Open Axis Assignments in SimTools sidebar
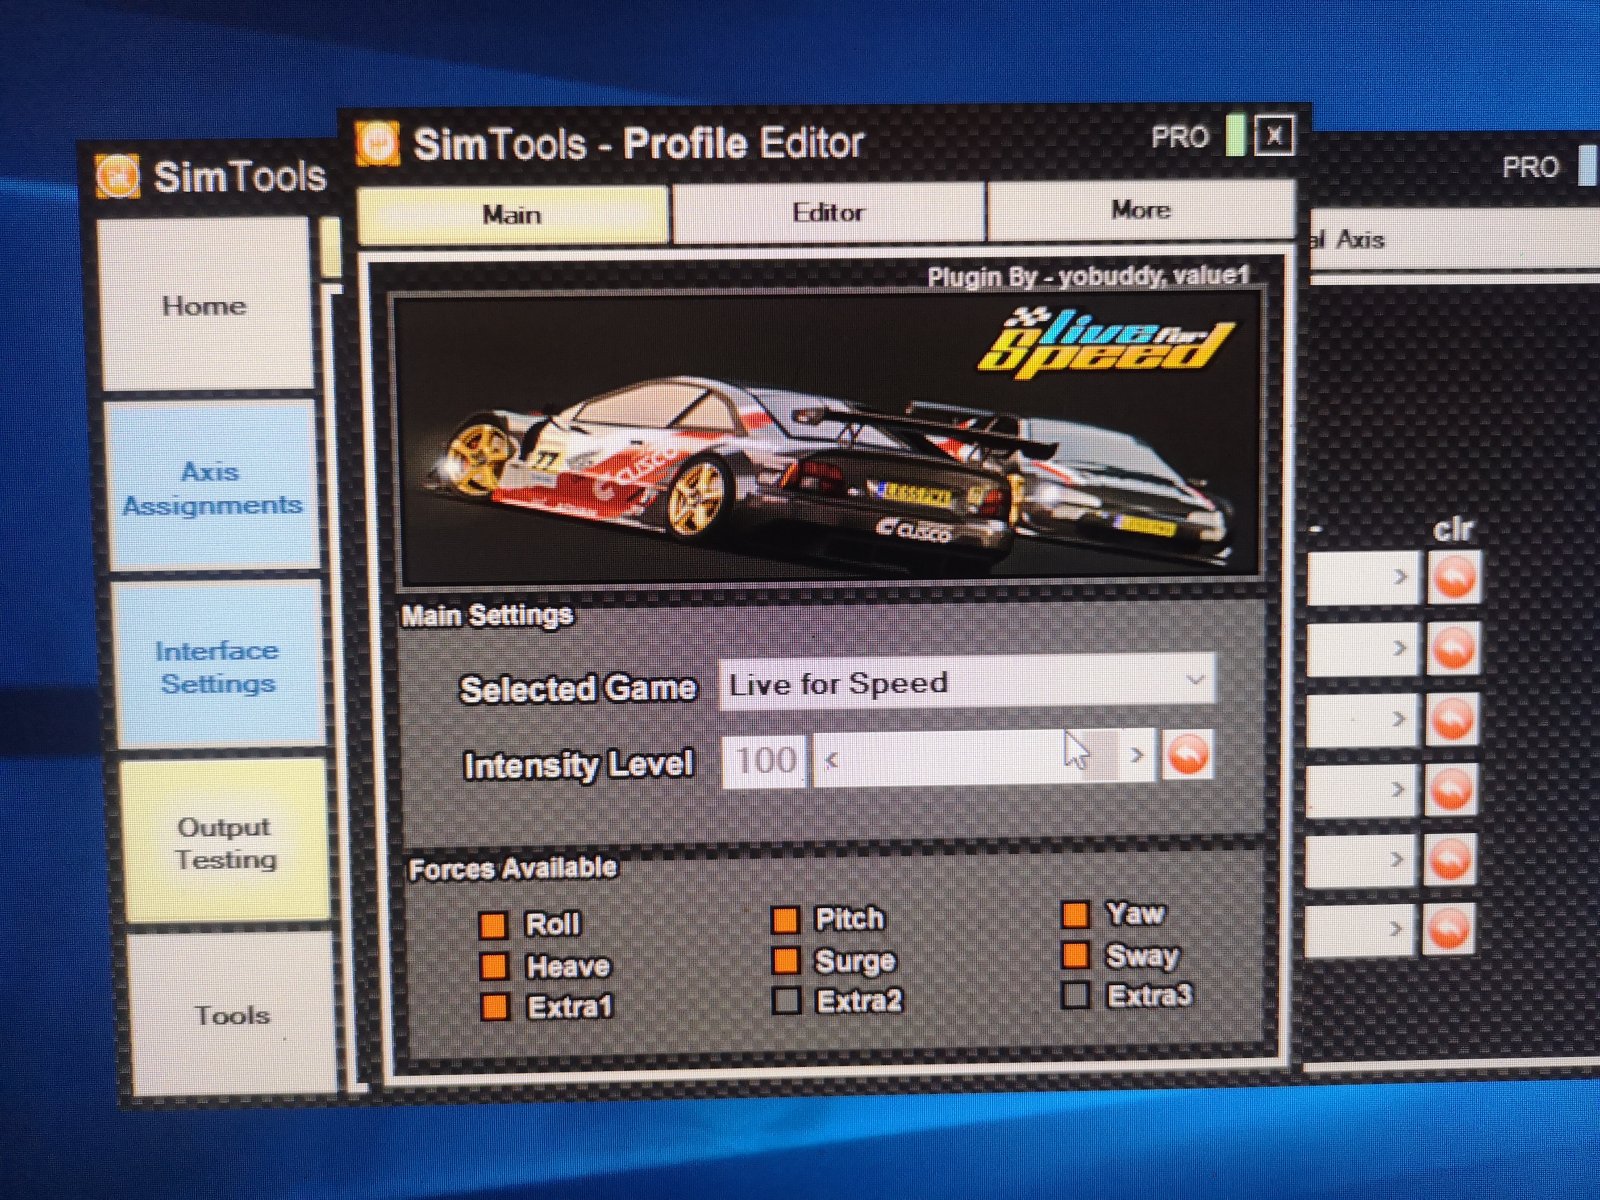This screenshot has width=1600, height=1200. click(x=212, y=487)
